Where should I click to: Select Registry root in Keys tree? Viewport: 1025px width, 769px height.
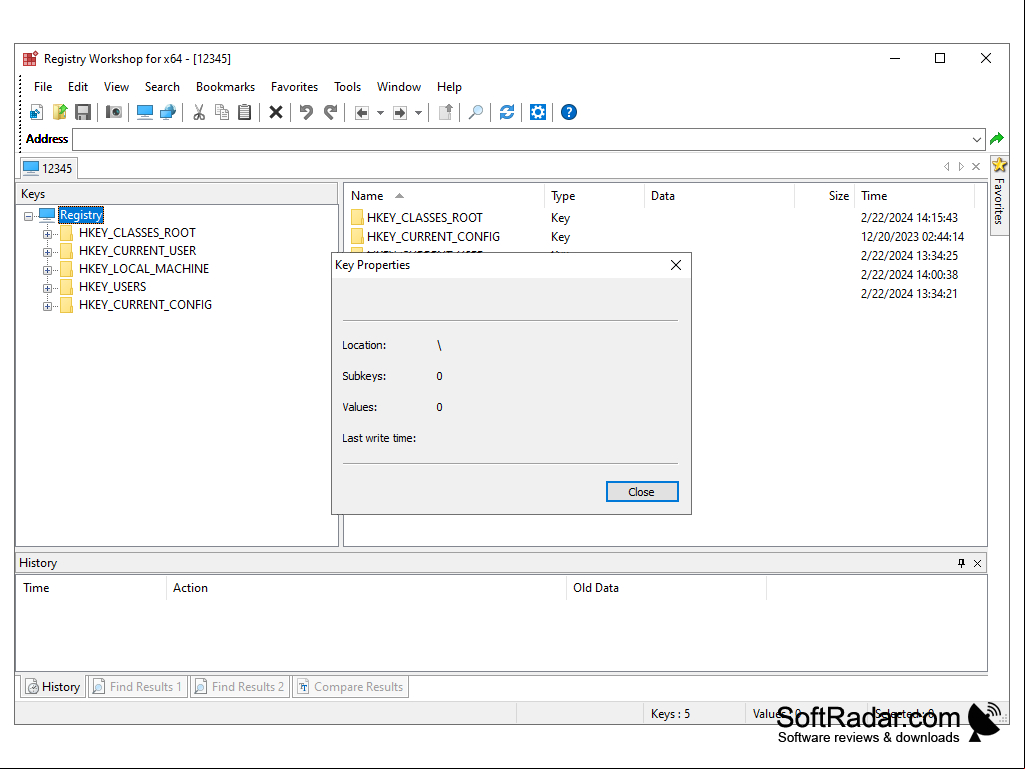click(x=81, y=215)
